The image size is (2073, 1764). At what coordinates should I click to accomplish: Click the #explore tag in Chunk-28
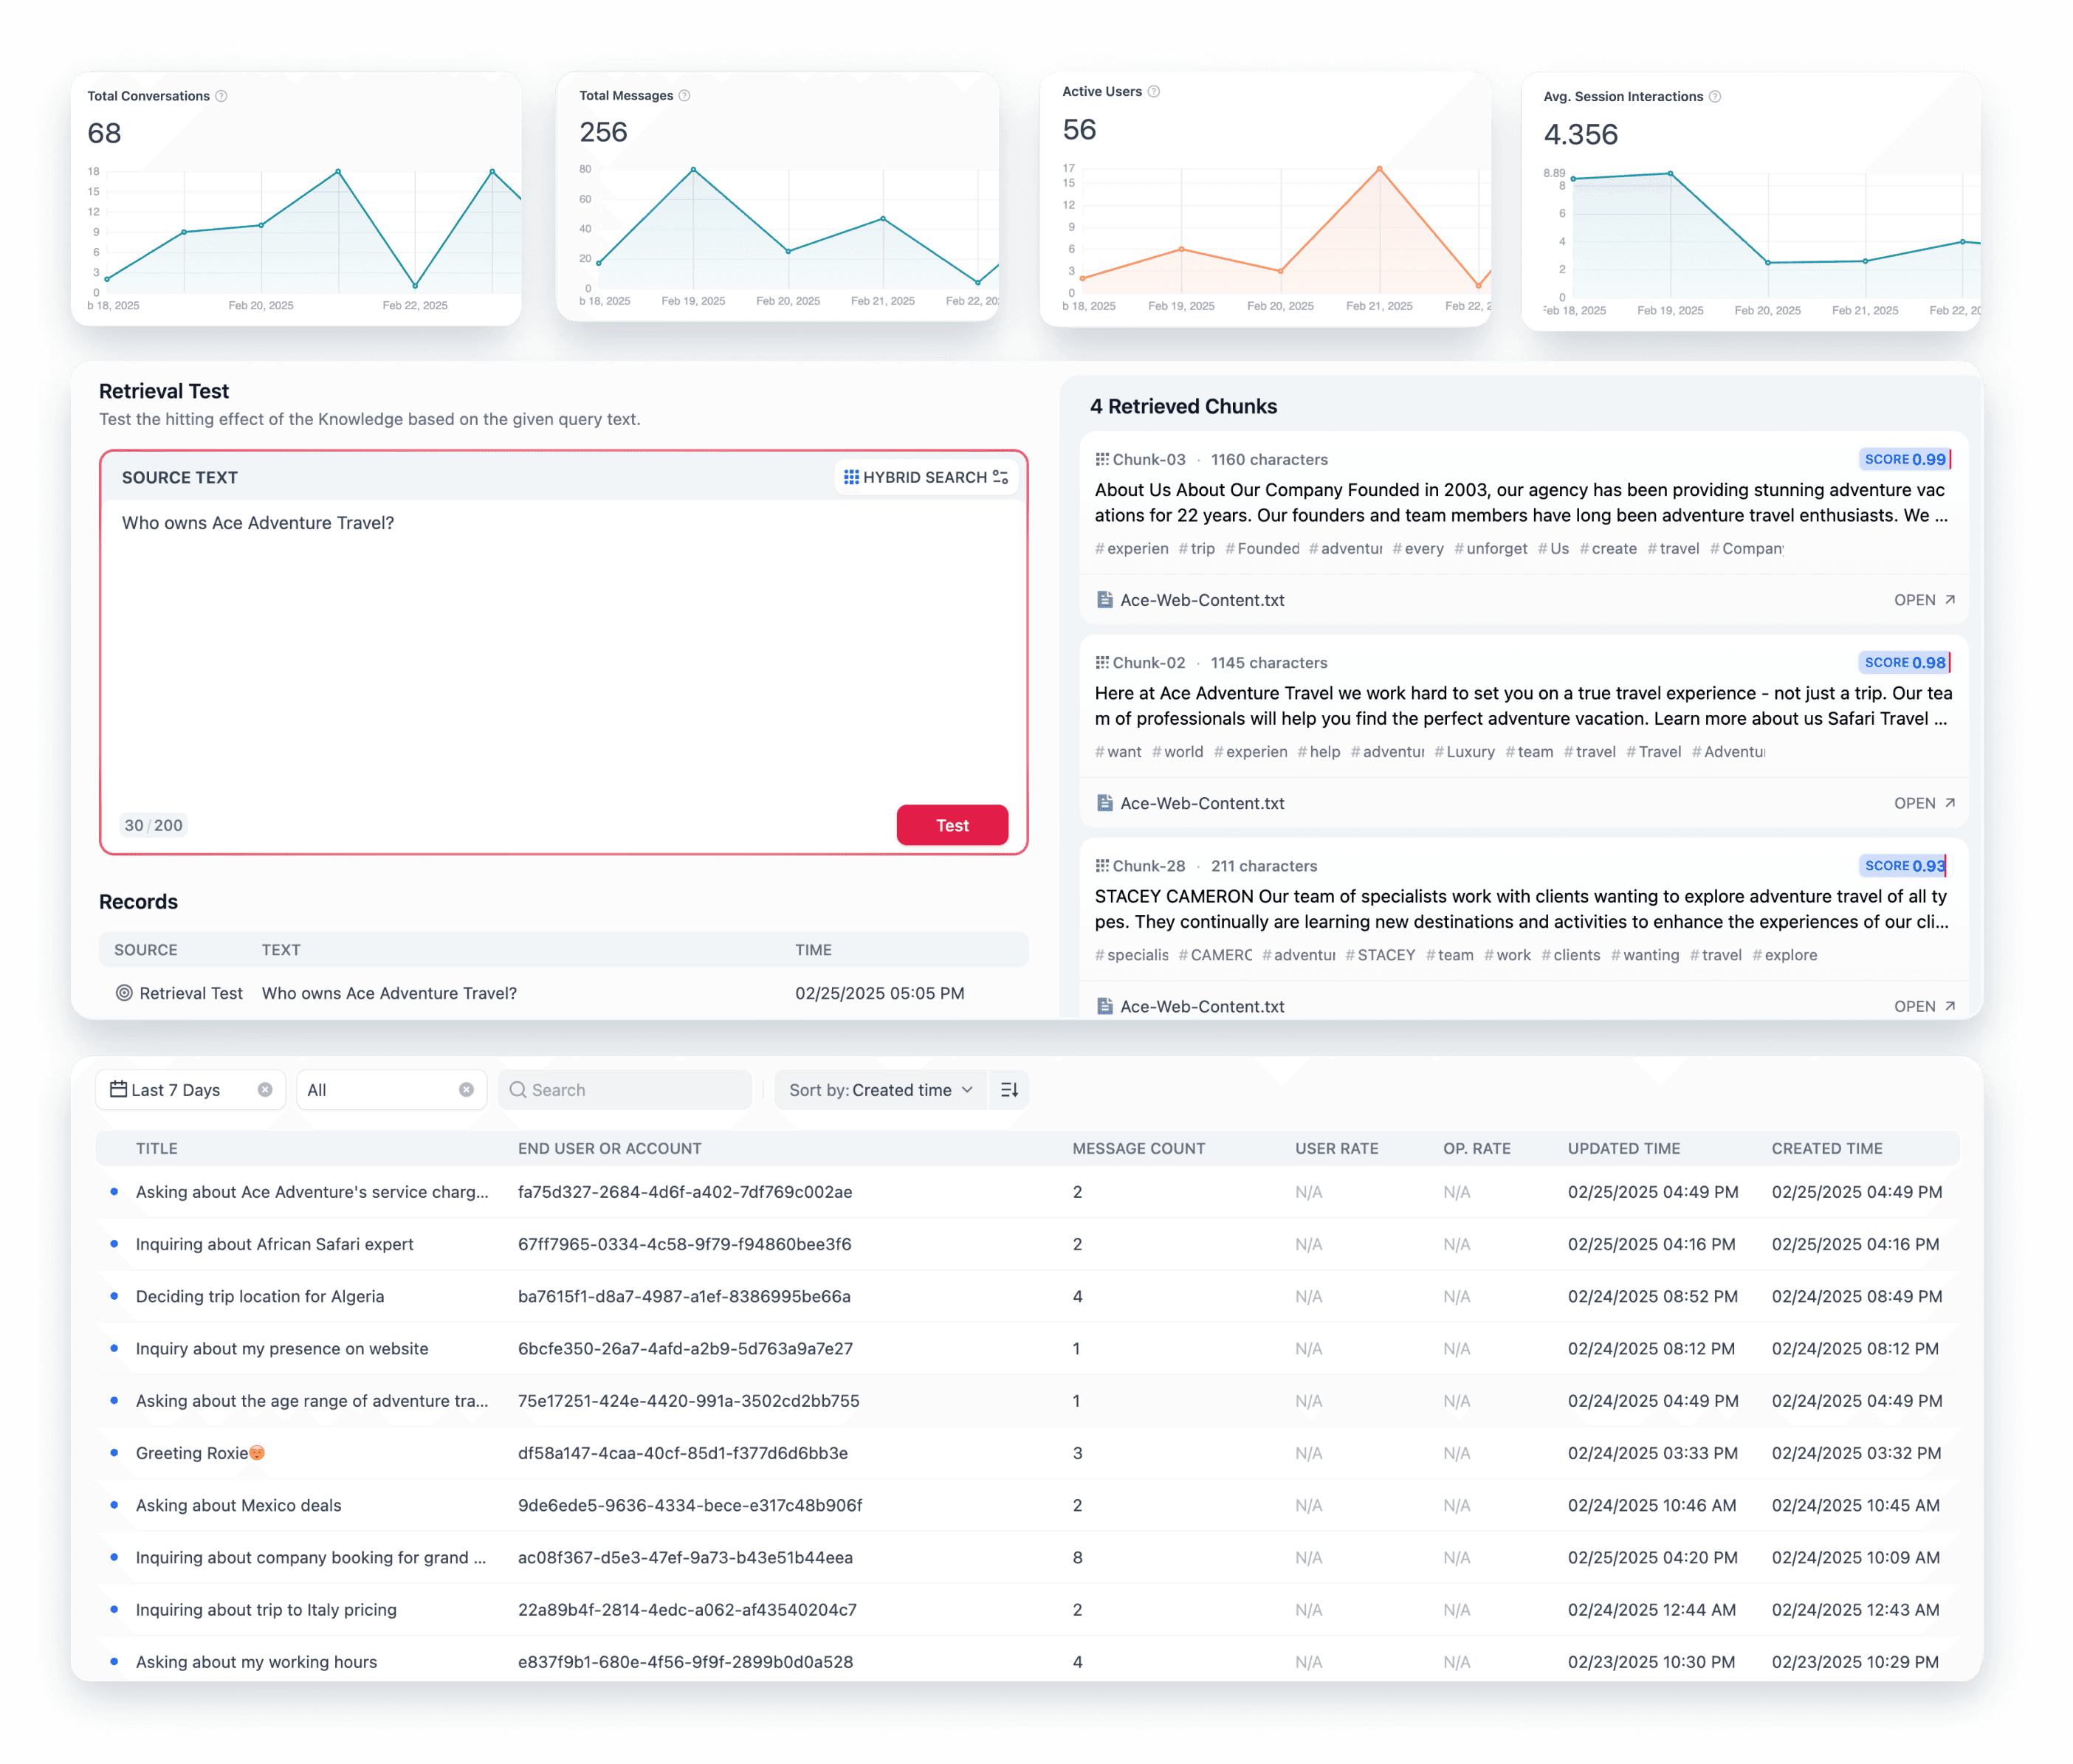pos(1784,955)
